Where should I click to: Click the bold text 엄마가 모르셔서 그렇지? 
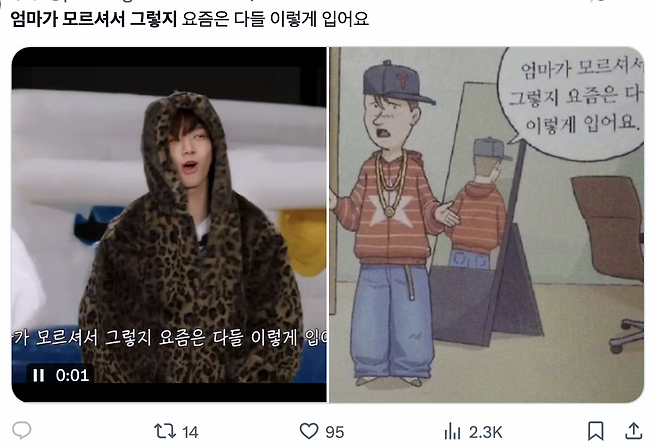[x=94, y=19]
